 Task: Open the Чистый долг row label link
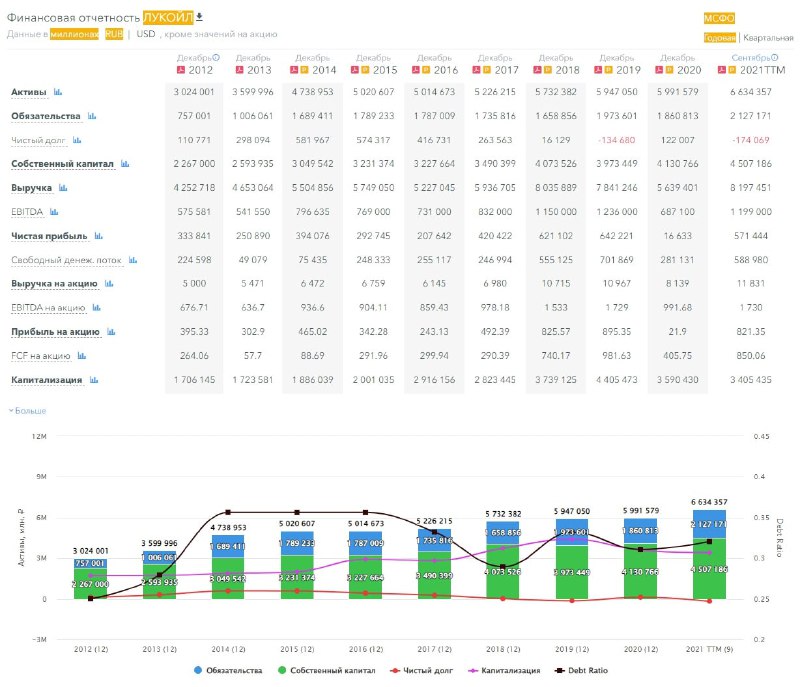(x=38, y=140)
